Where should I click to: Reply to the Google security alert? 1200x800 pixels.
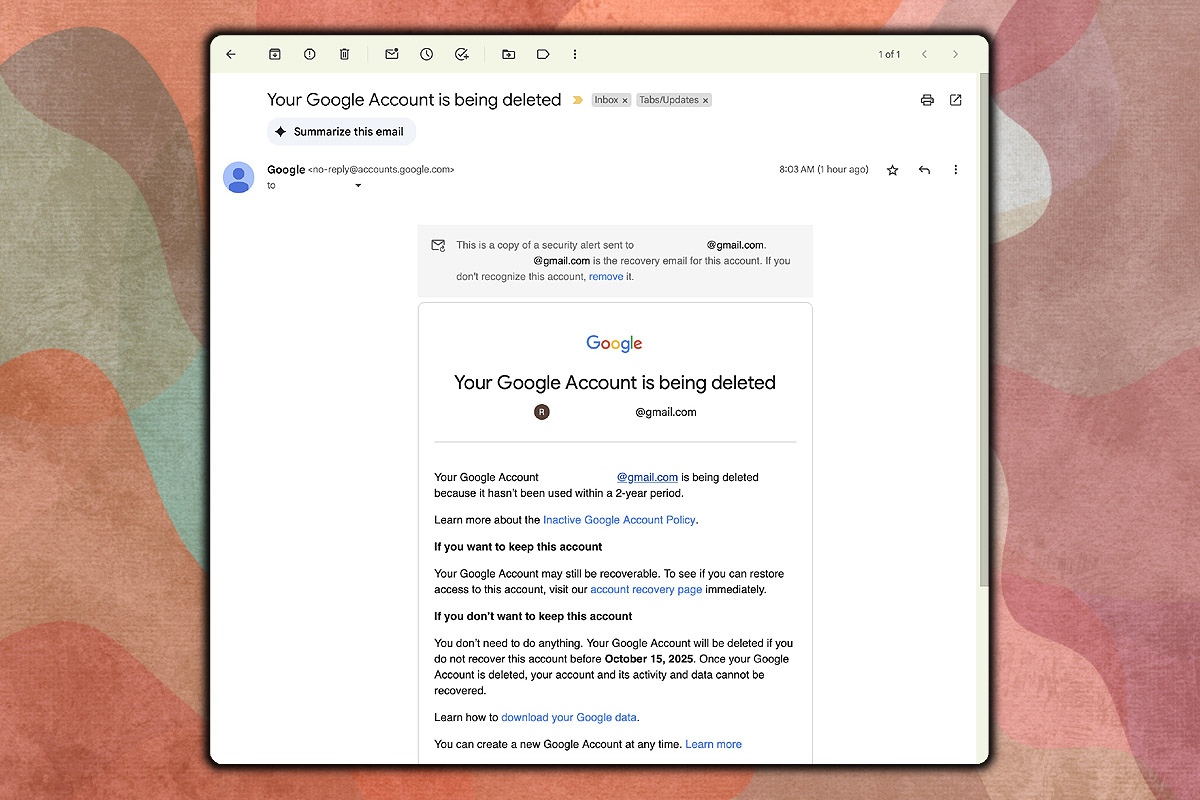pyautogui.click(x=924, y=169)
